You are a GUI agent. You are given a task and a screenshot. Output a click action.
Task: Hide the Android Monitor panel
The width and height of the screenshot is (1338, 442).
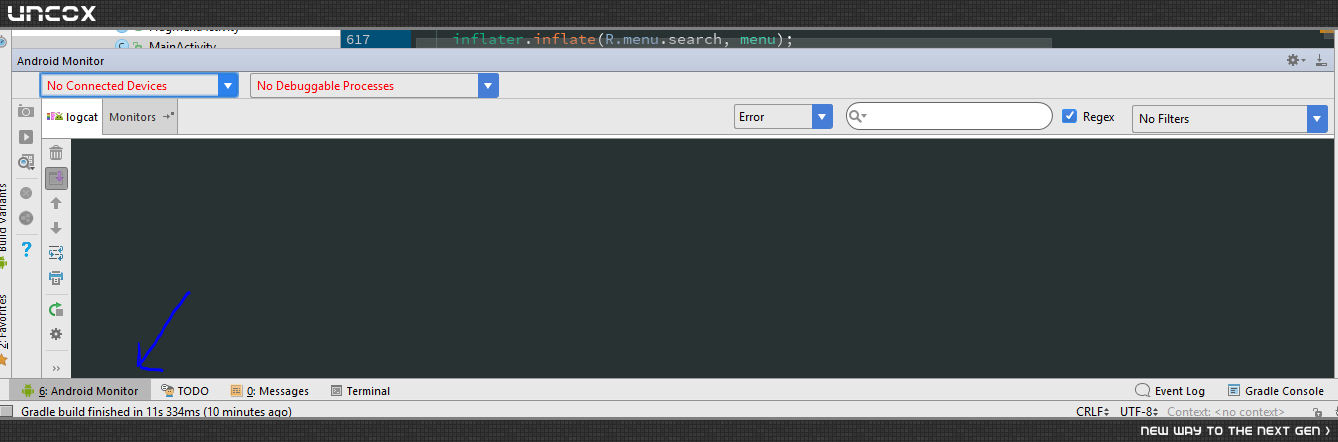(x=1321, y=61)
